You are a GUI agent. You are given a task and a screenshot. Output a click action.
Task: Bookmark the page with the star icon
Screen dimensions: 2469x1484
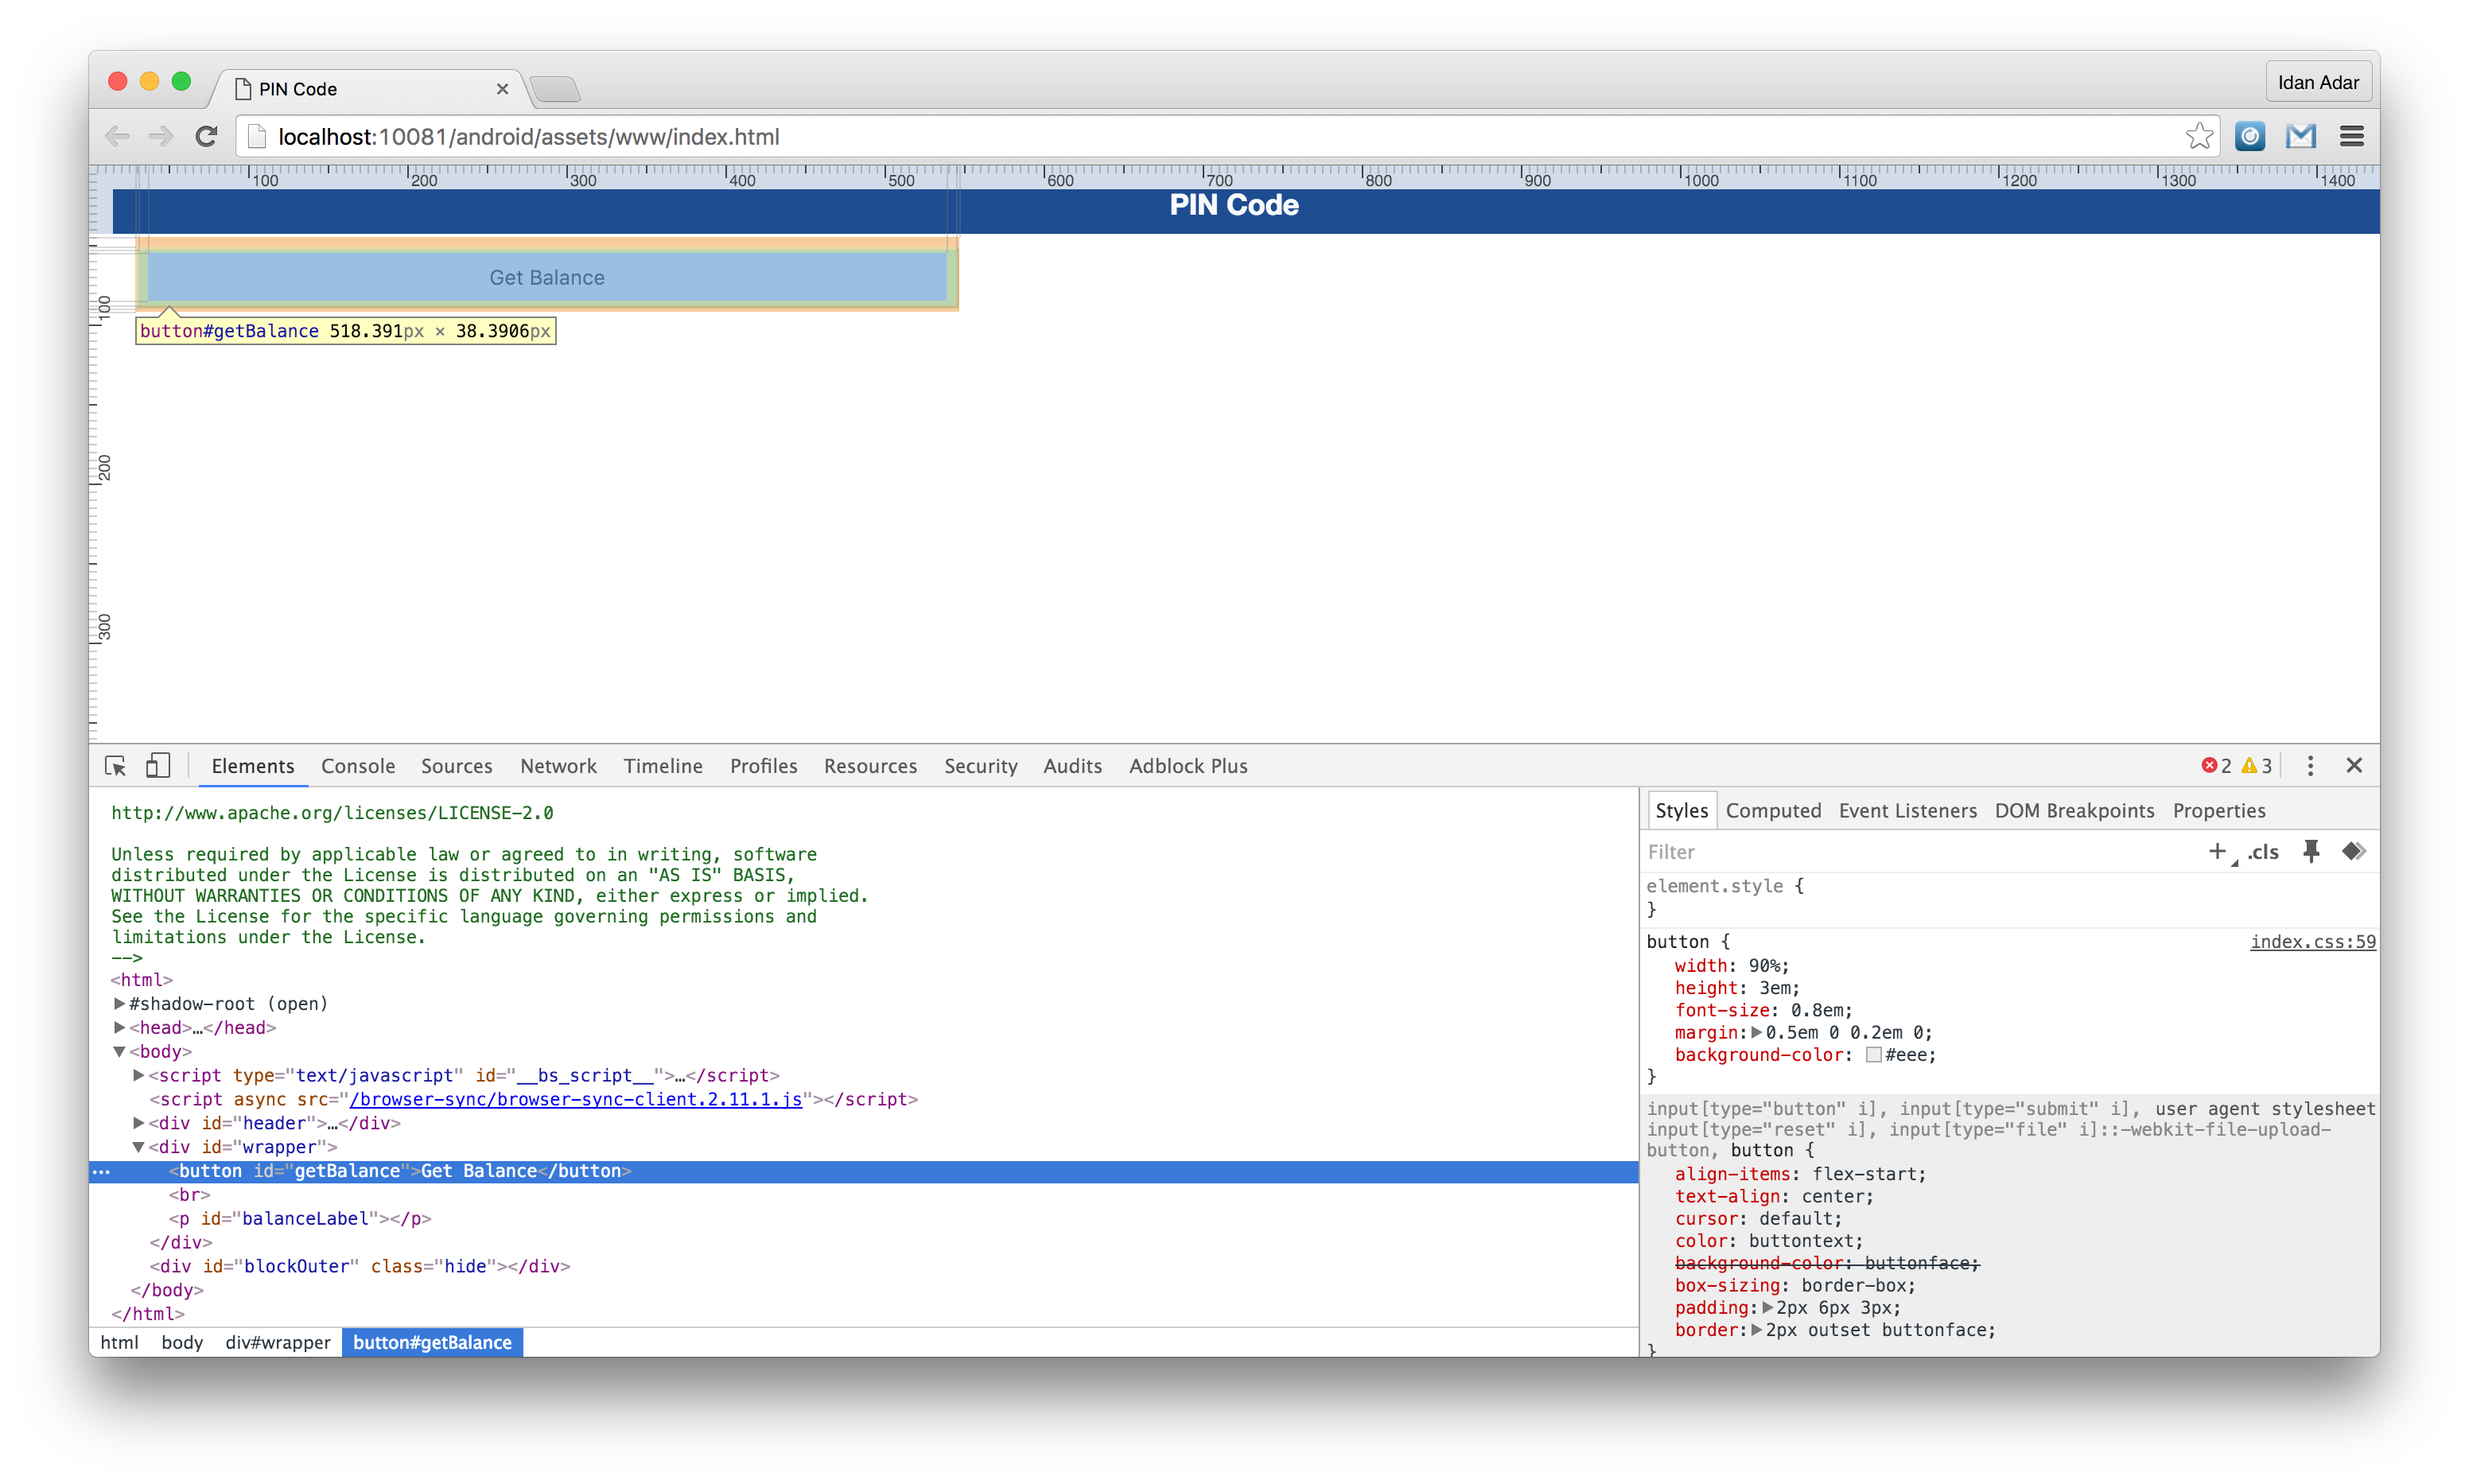coord(2198,137)
